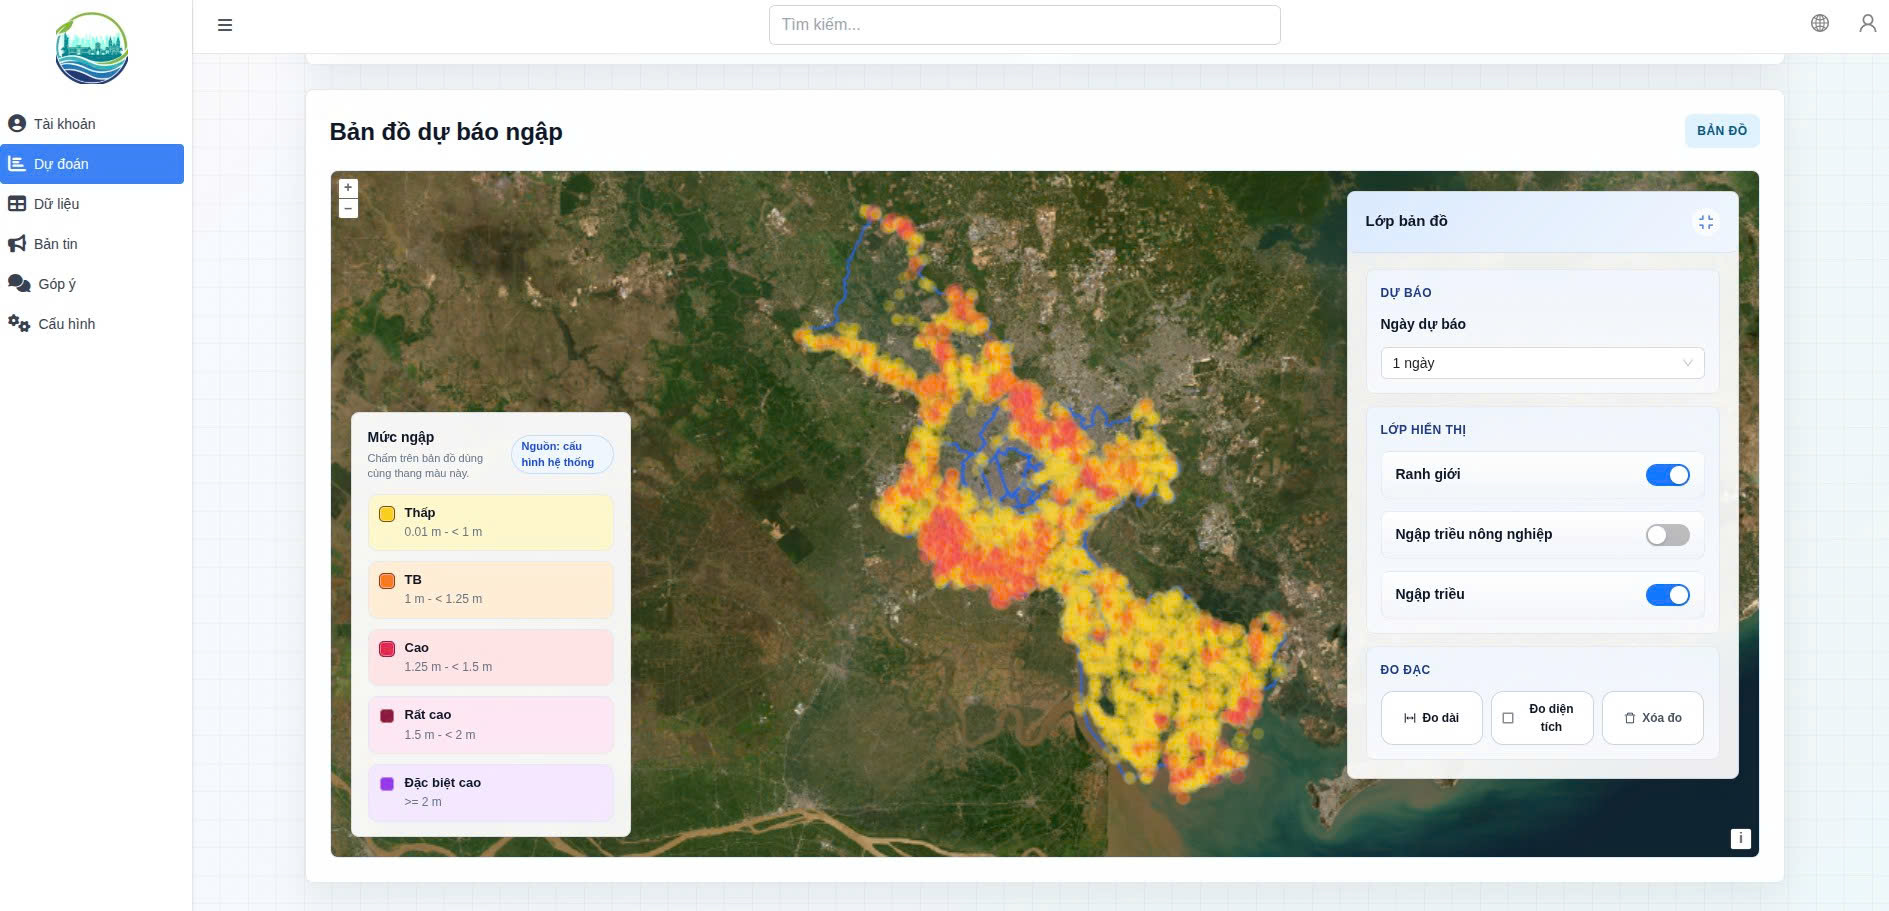Zoom out on the map
This screenshot has width=1889, height=911.
point(348,208)
